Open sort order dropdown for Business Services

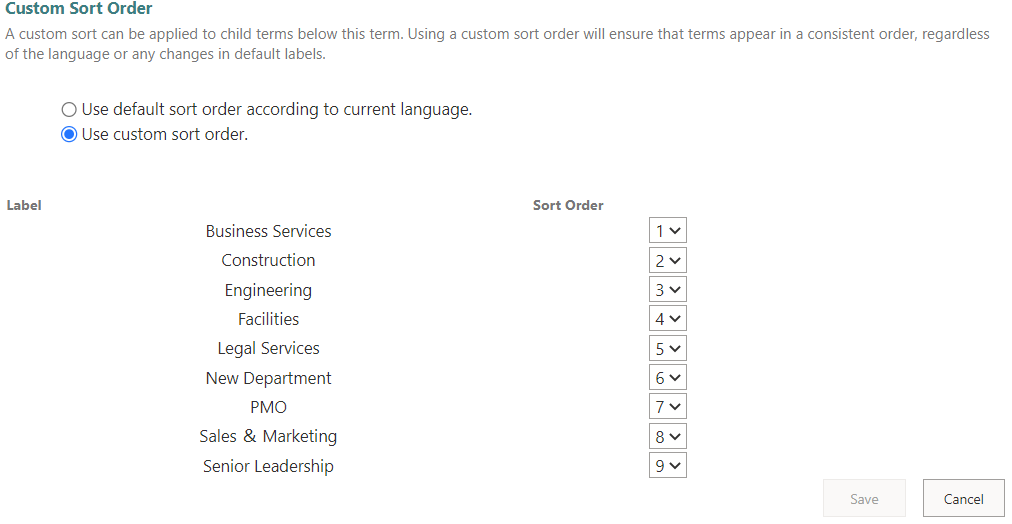coord(667,231)
